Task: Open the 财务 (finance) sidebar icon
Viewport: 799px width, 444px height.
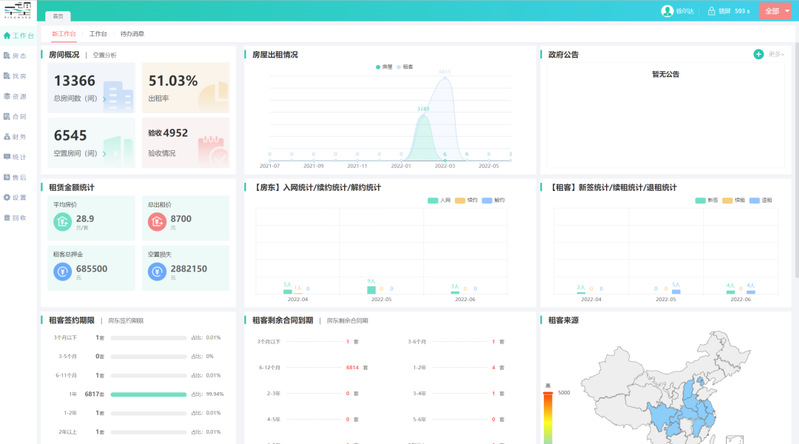Action: (8, 137)
